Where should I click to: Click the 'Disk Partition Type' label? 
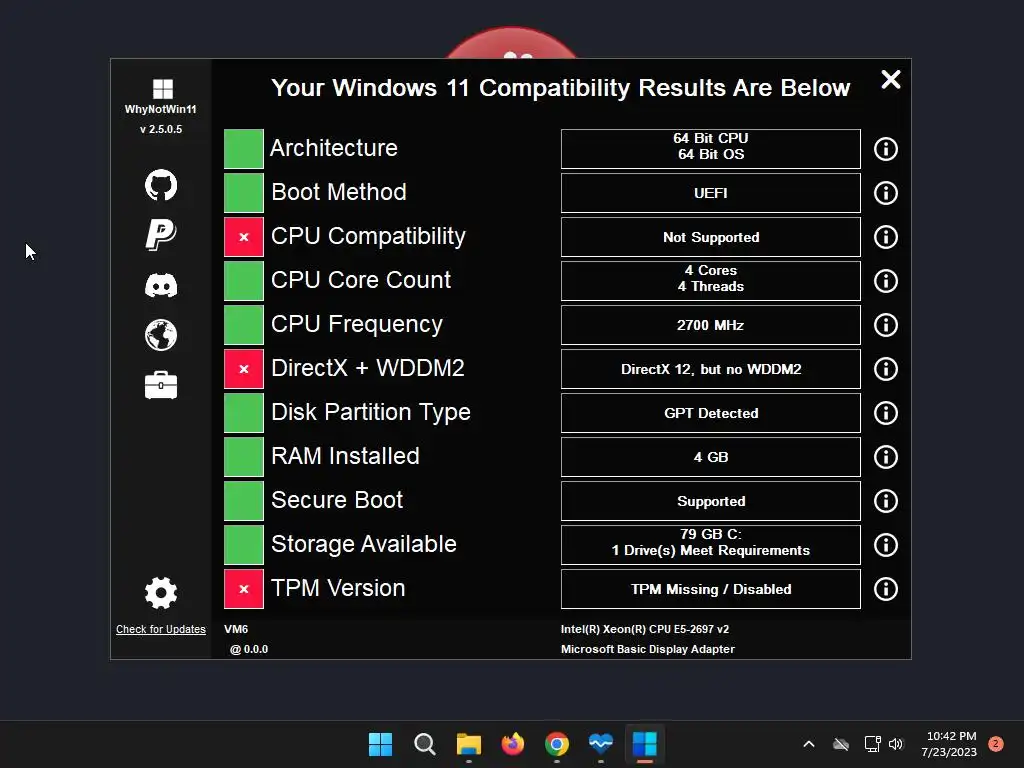[371, 412]
